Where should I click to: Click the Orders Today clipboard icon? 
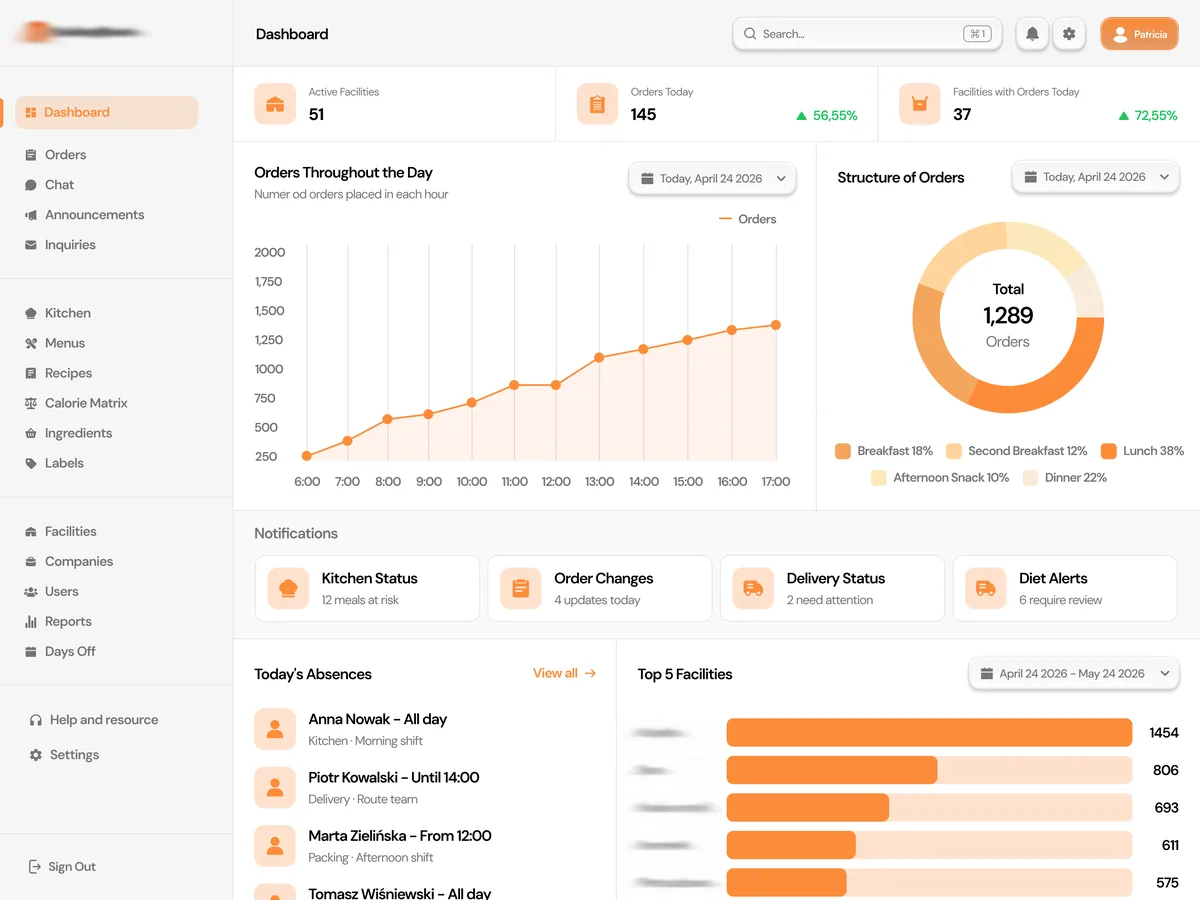click(597, 104)
